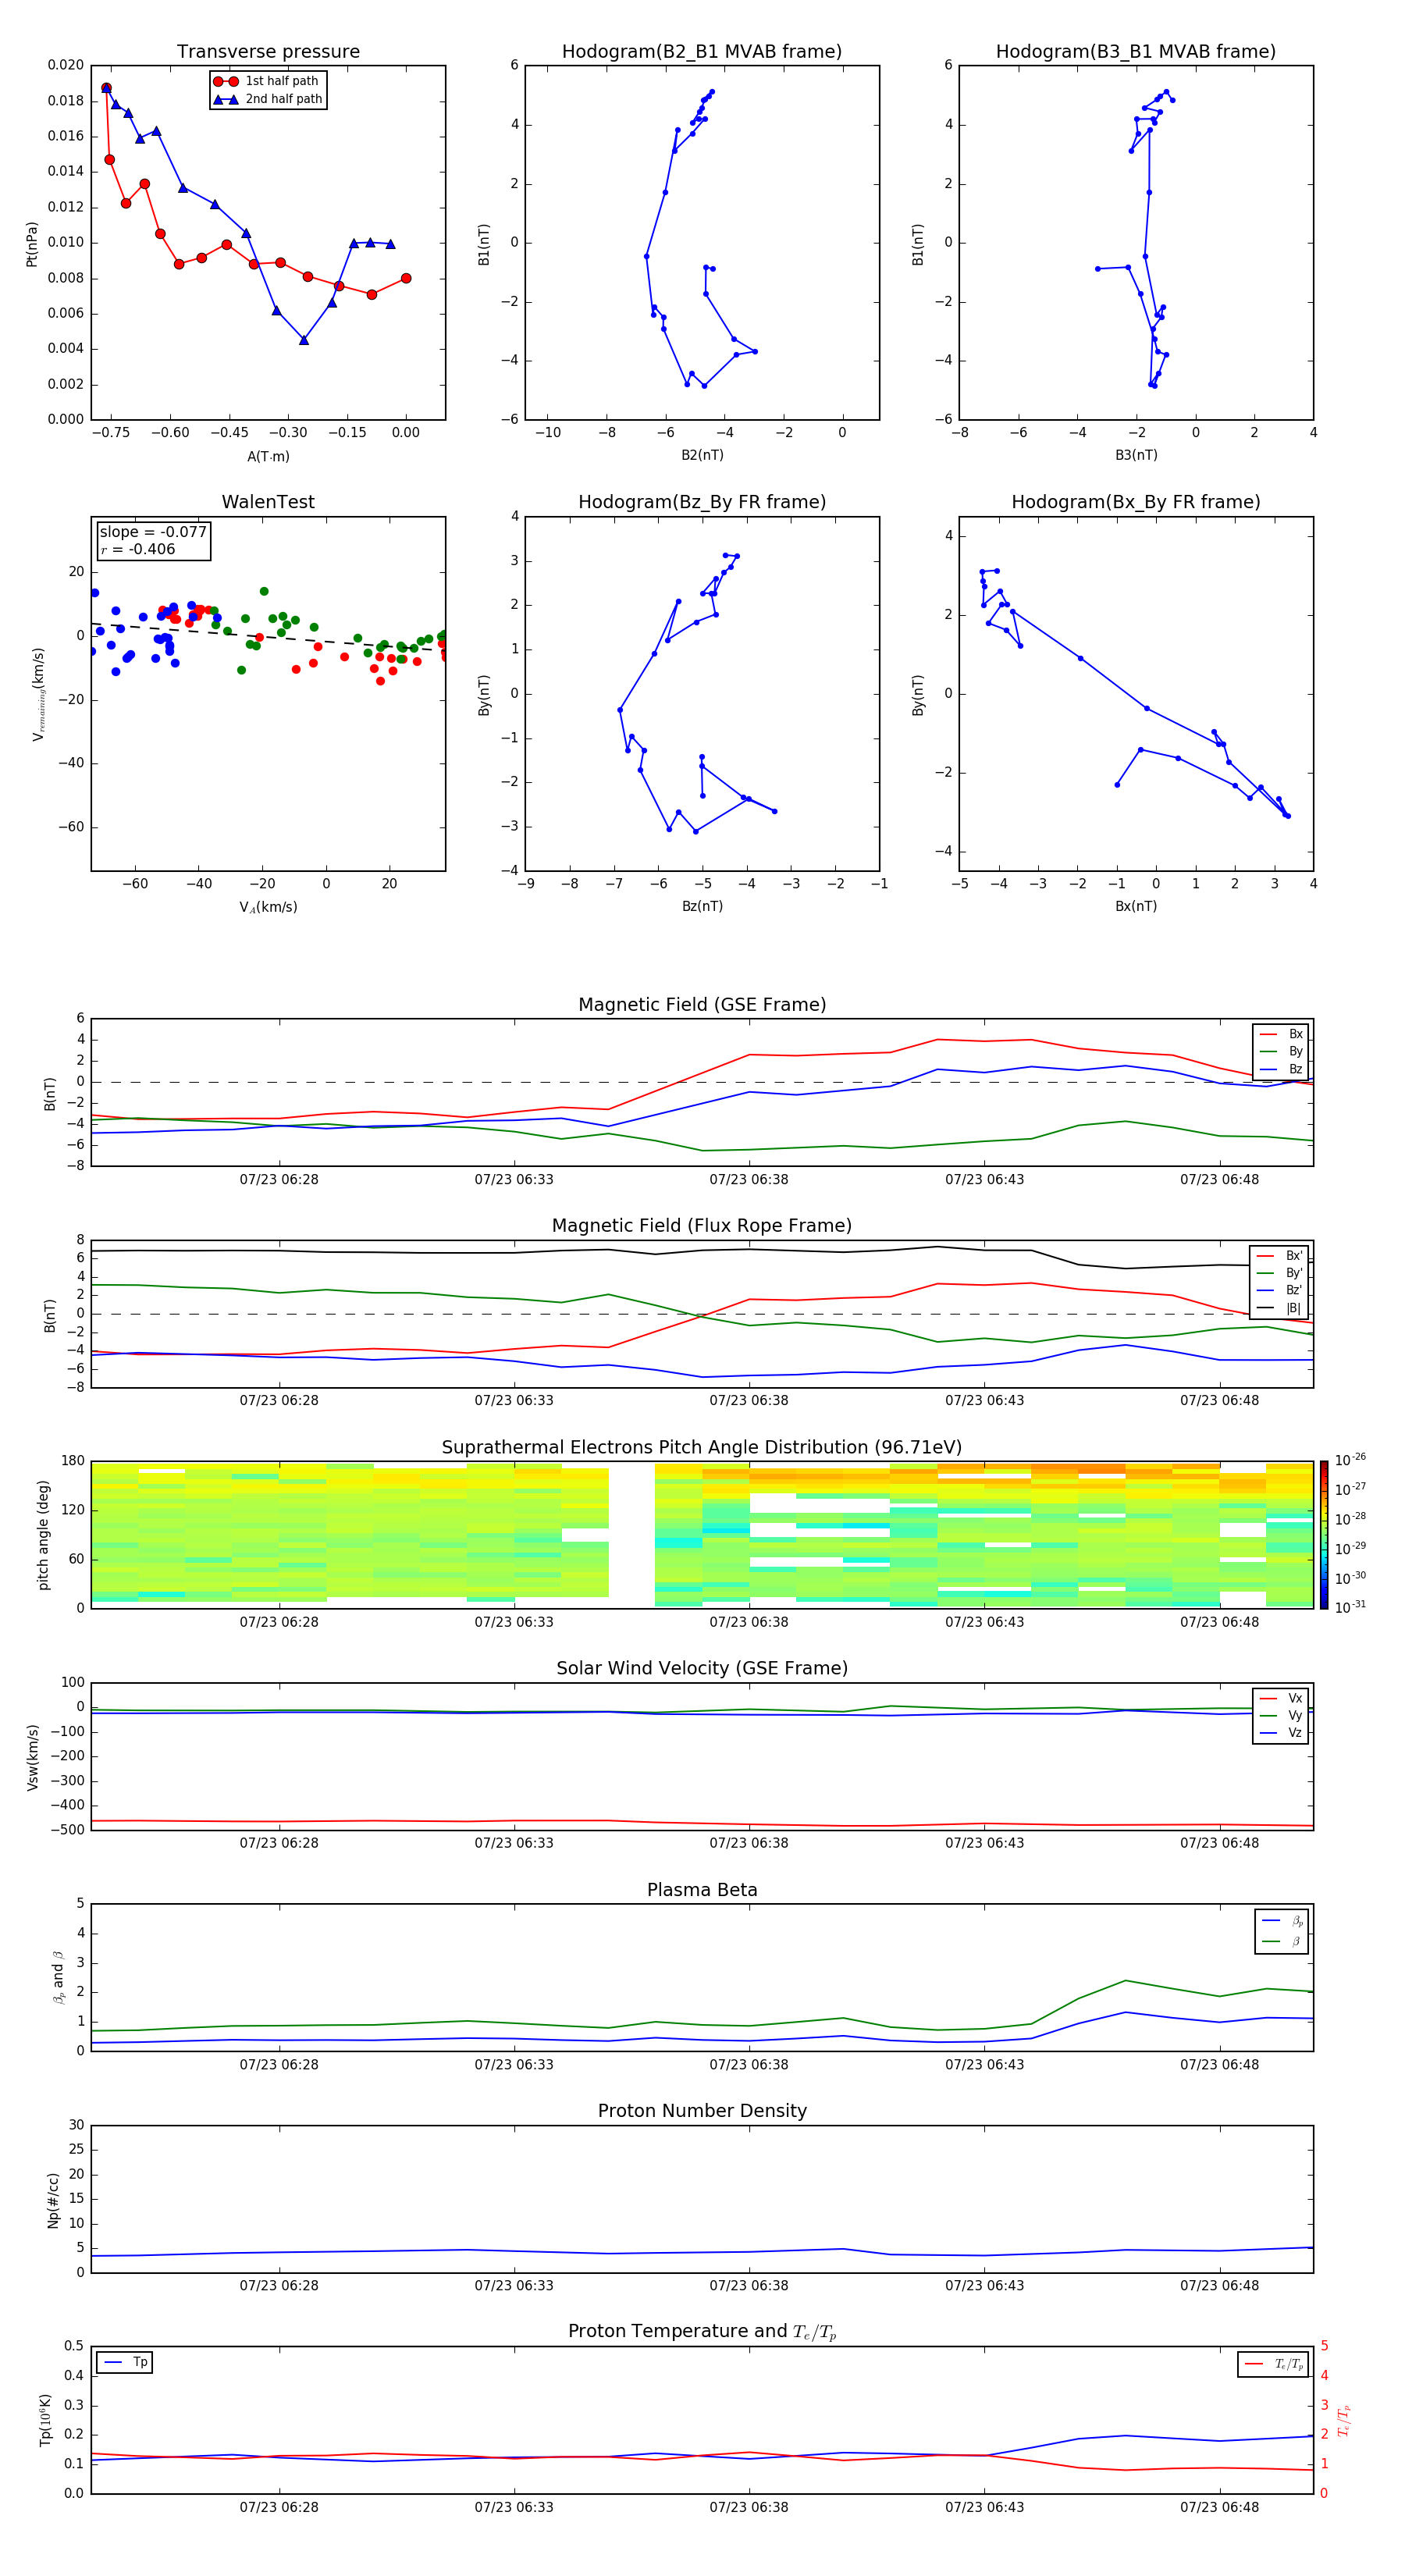
Task: Click the 'A(T·m)' x-axis label
Action: [x=268, y=456]
